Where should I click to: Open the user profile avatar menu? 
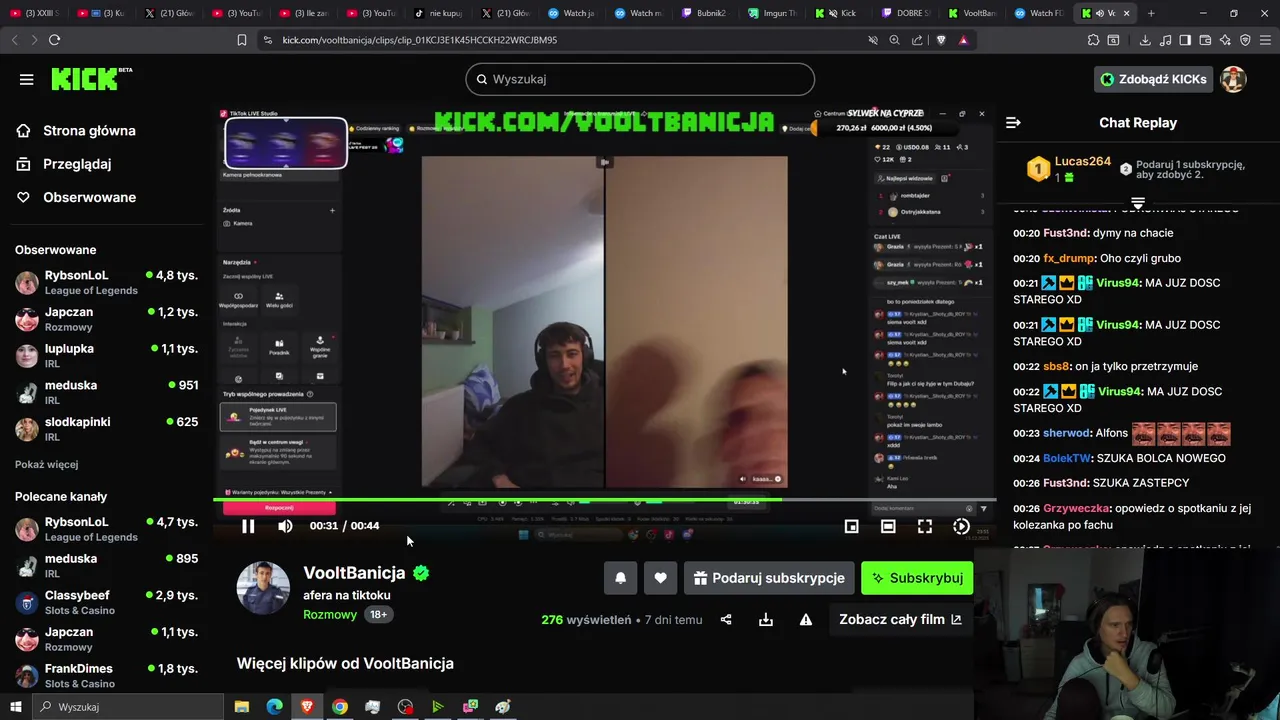tap(1233, 79)
